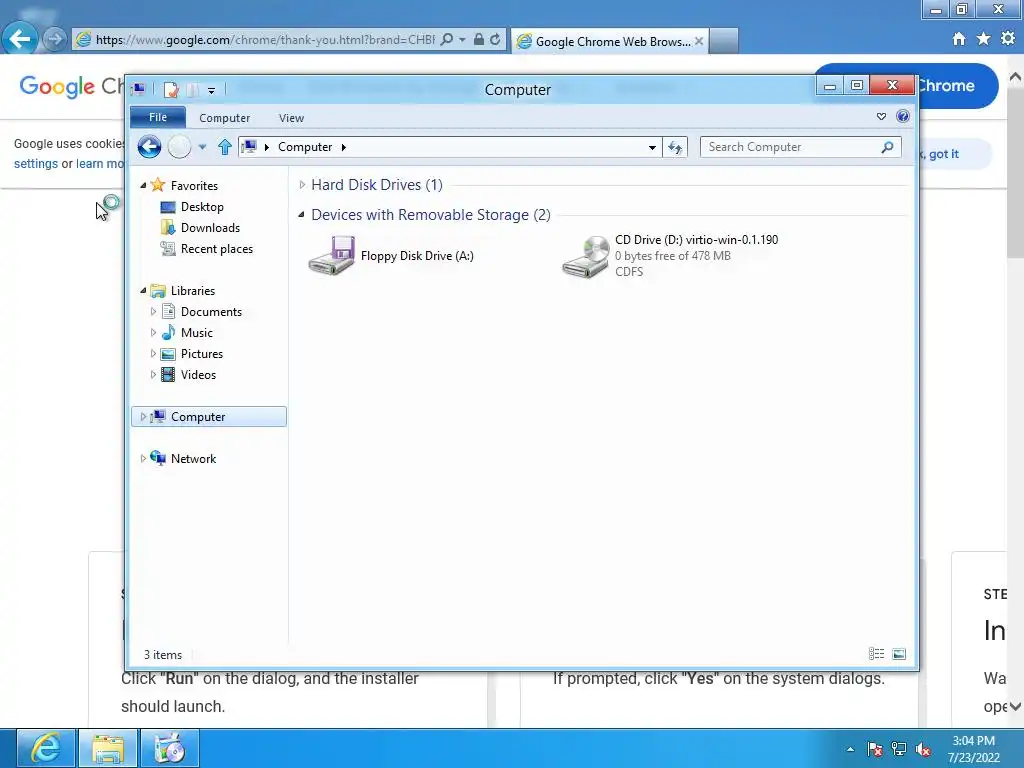Click the Computer breadcrumb in address bar

pyautogui.click(x=305, y=147)
